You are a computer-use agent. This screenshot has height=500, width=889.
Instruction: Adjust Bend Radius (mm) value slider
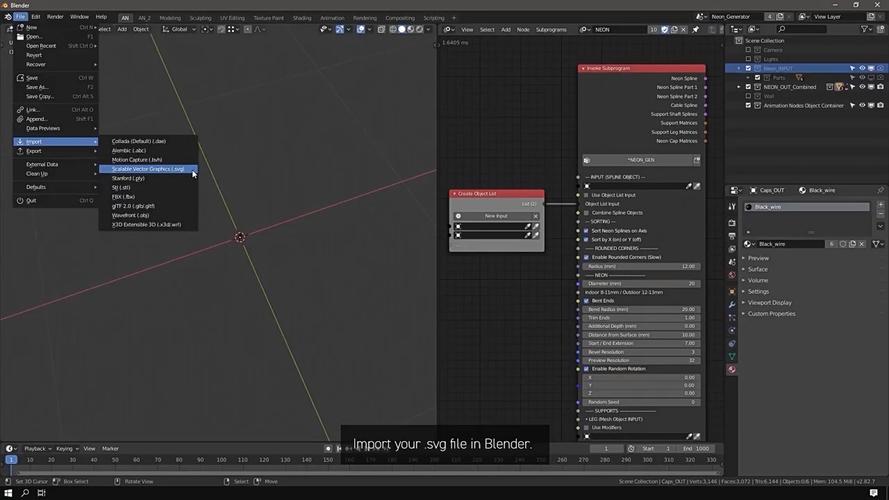coord(641,310)
